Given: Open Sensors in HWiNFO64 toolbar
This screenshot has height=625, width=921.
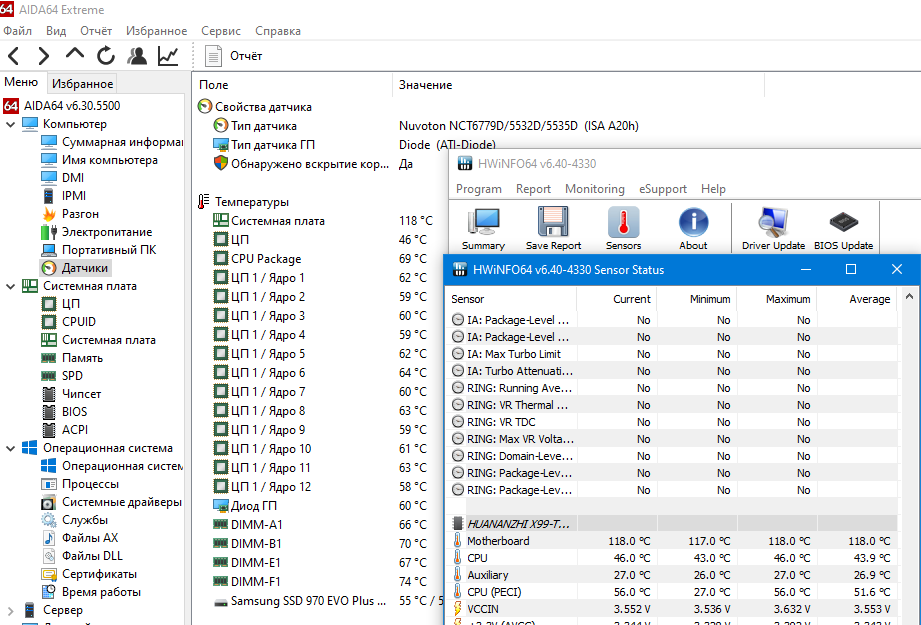Looking at the screenshot, I should point(623,229).
